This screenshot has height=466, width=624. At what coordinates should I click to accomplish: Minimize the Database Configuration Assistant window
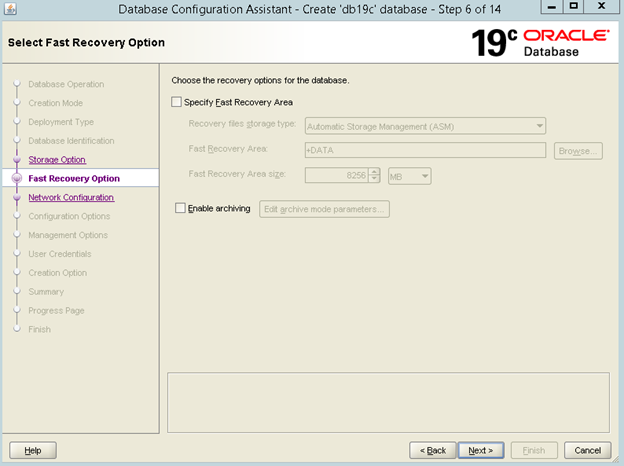tap(552, 6)
